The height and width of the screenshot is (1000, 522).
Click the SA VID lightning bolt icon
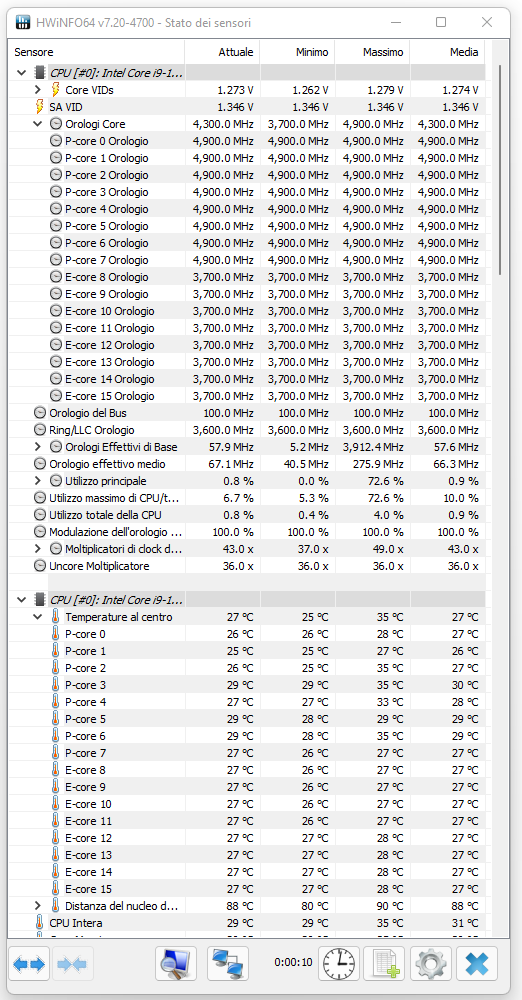[x=40, y=107]
